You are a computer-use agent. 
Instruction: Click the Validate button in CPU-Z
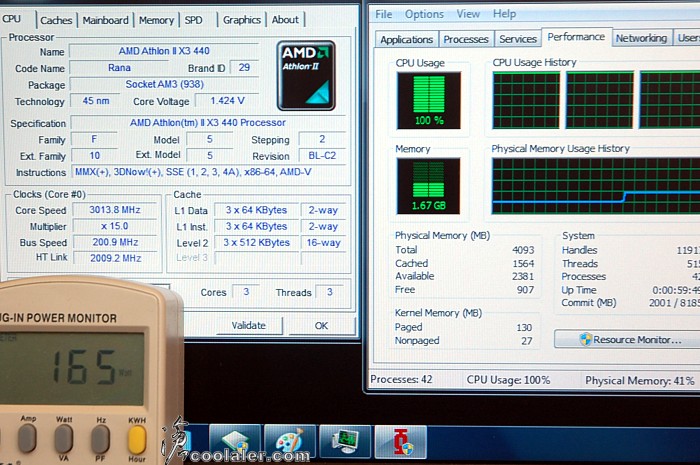pos(249,325)
